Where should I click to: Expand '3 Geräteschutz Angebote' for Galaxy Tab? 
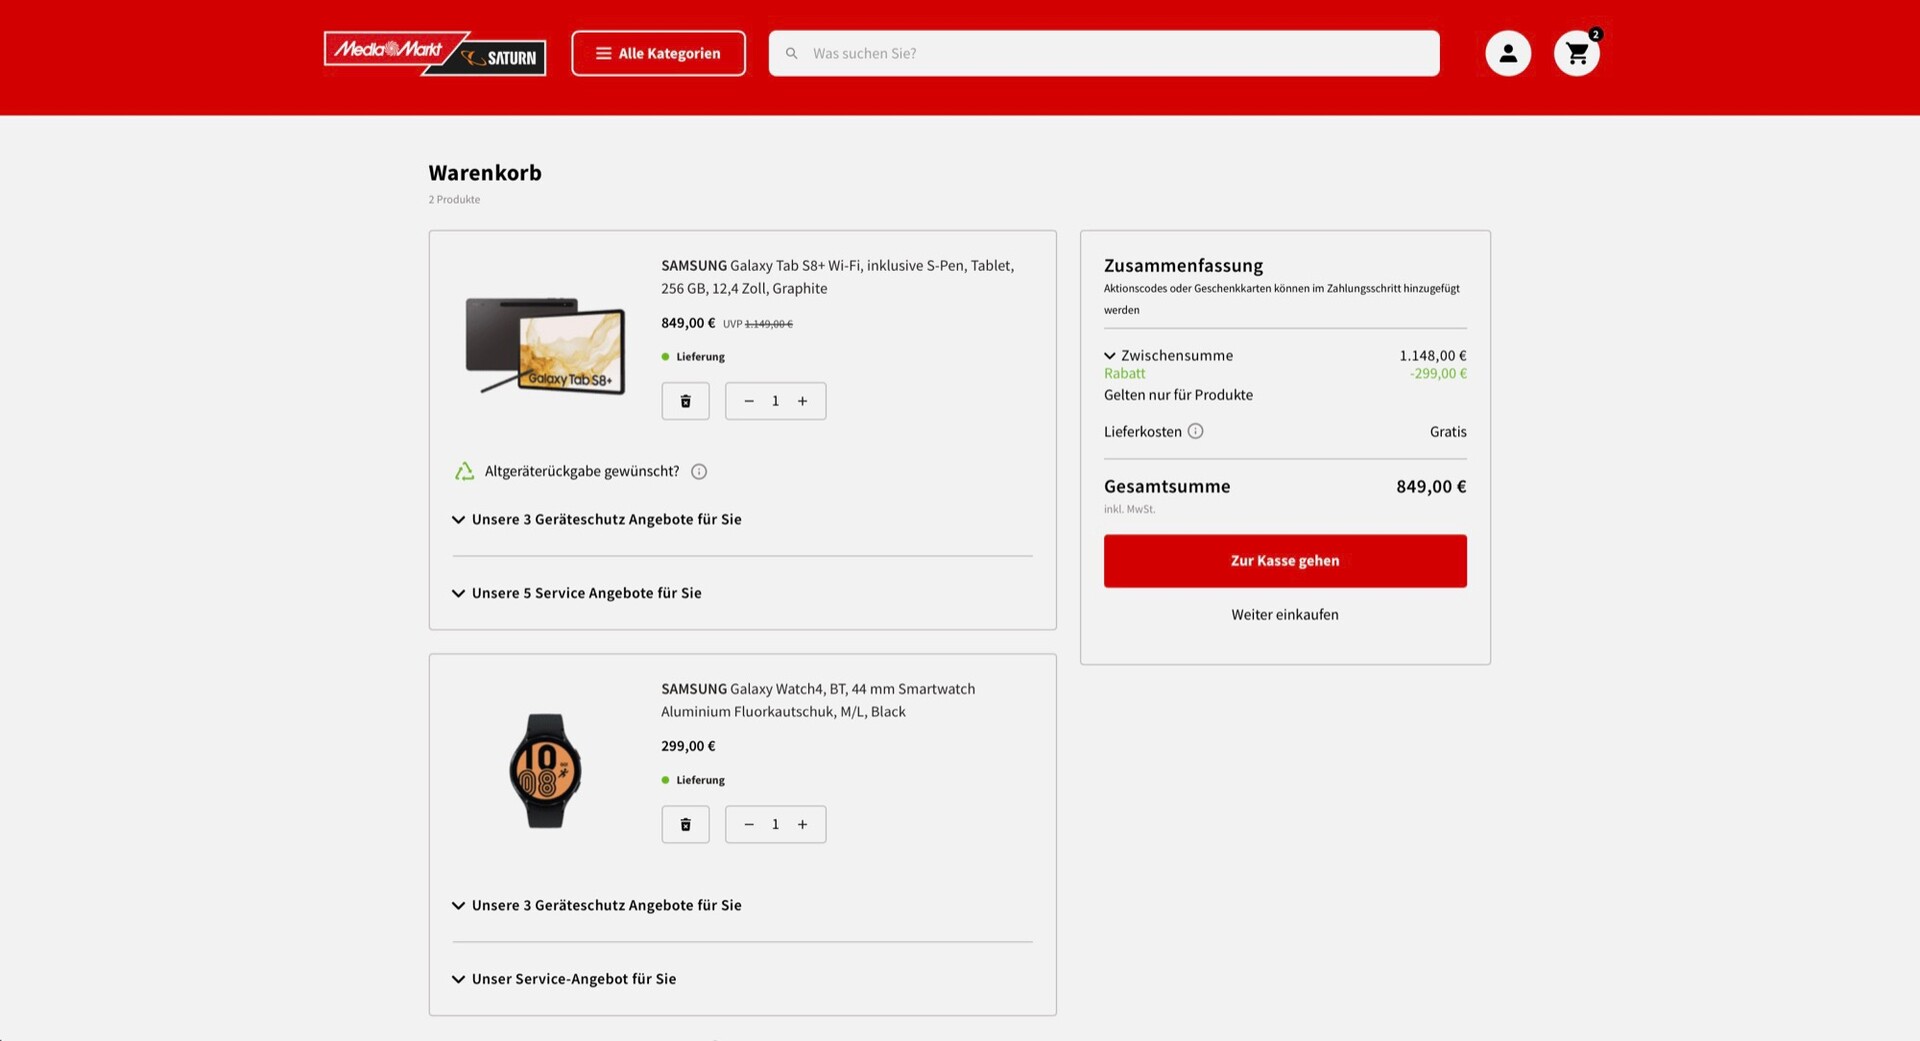[x=597, y=519]
